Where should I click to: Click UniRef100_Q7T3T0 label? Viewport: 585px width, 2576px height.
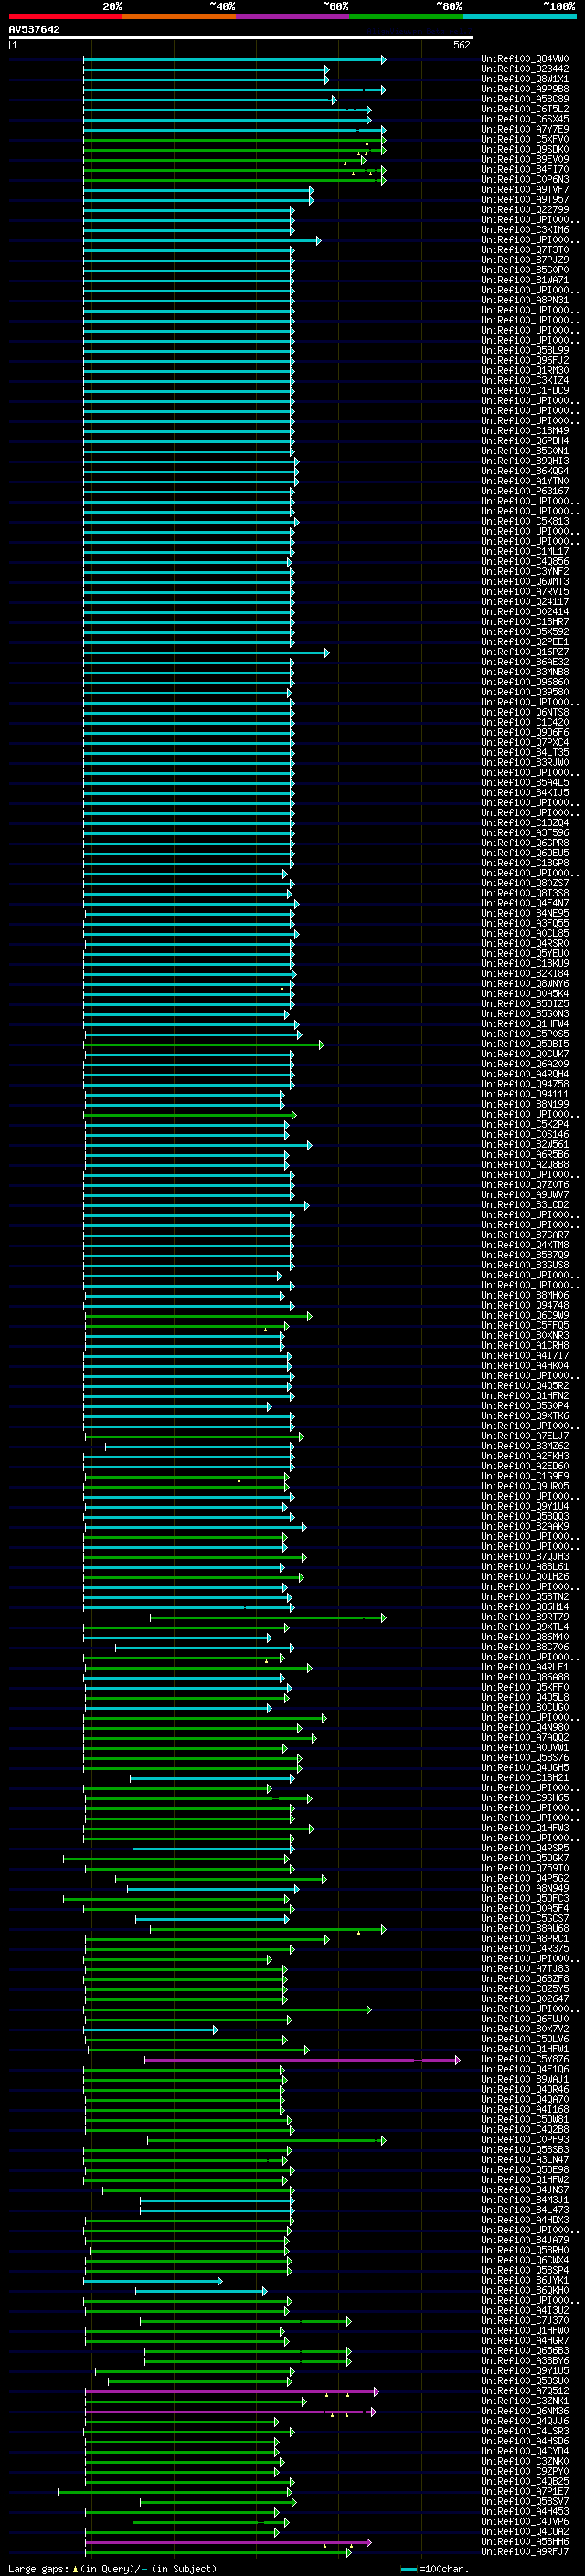[525, 251]
